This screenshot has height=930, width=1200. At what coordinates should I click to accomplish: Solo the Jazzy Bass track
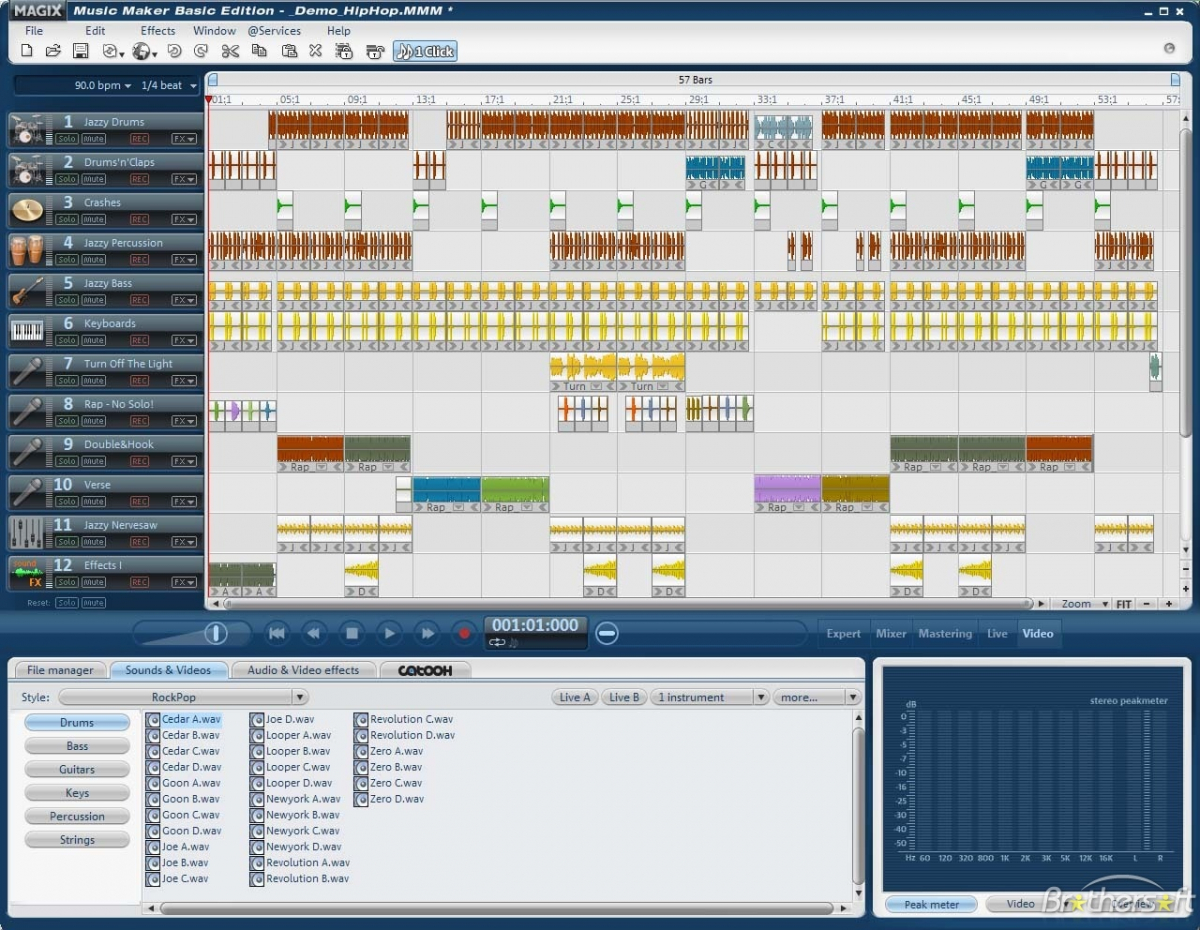(x=66, y=300)
